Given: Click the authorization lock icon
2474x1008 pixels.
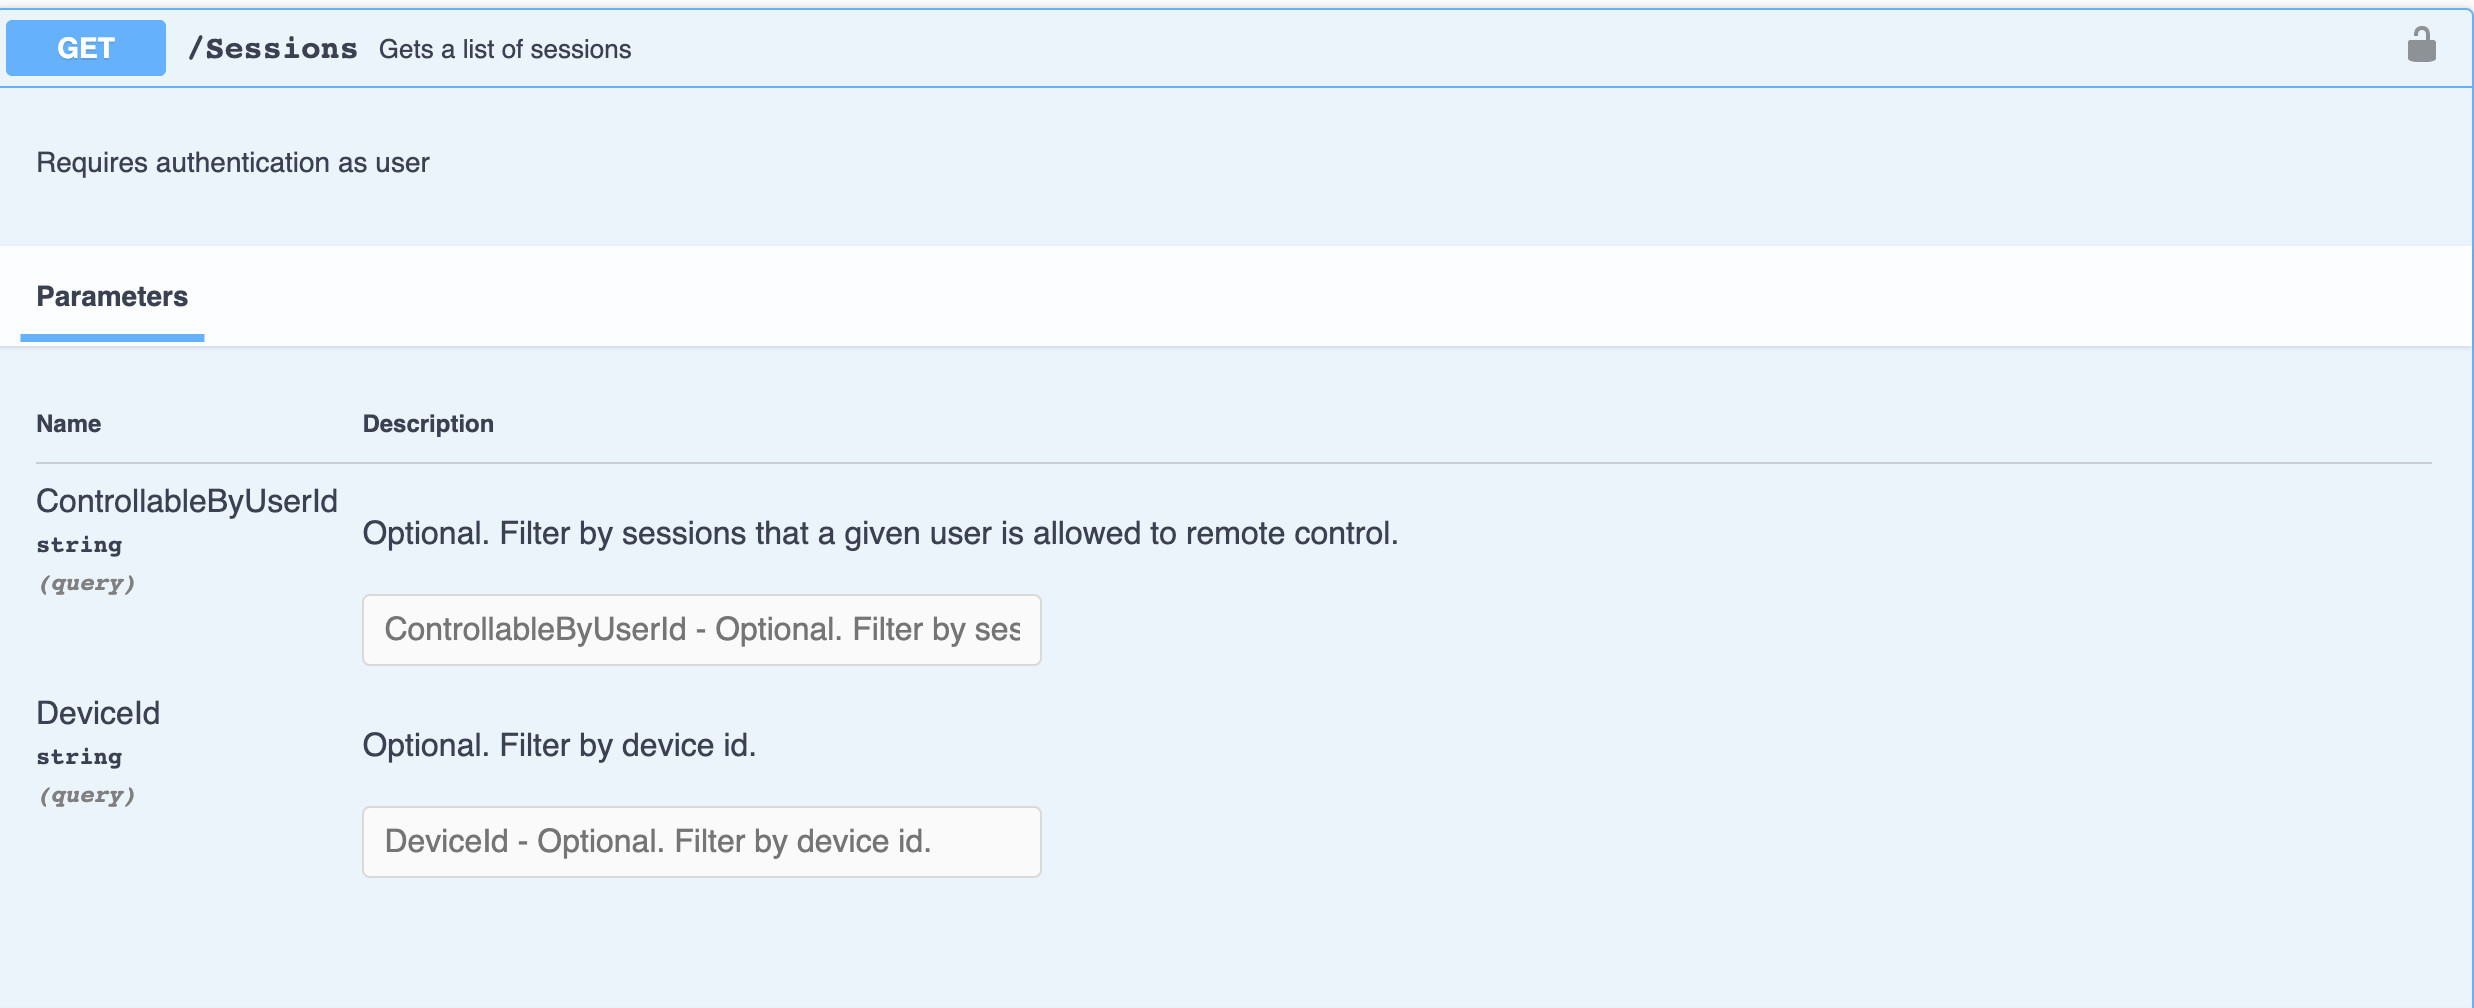Looking at the screenshot, I should point(2421,45).
